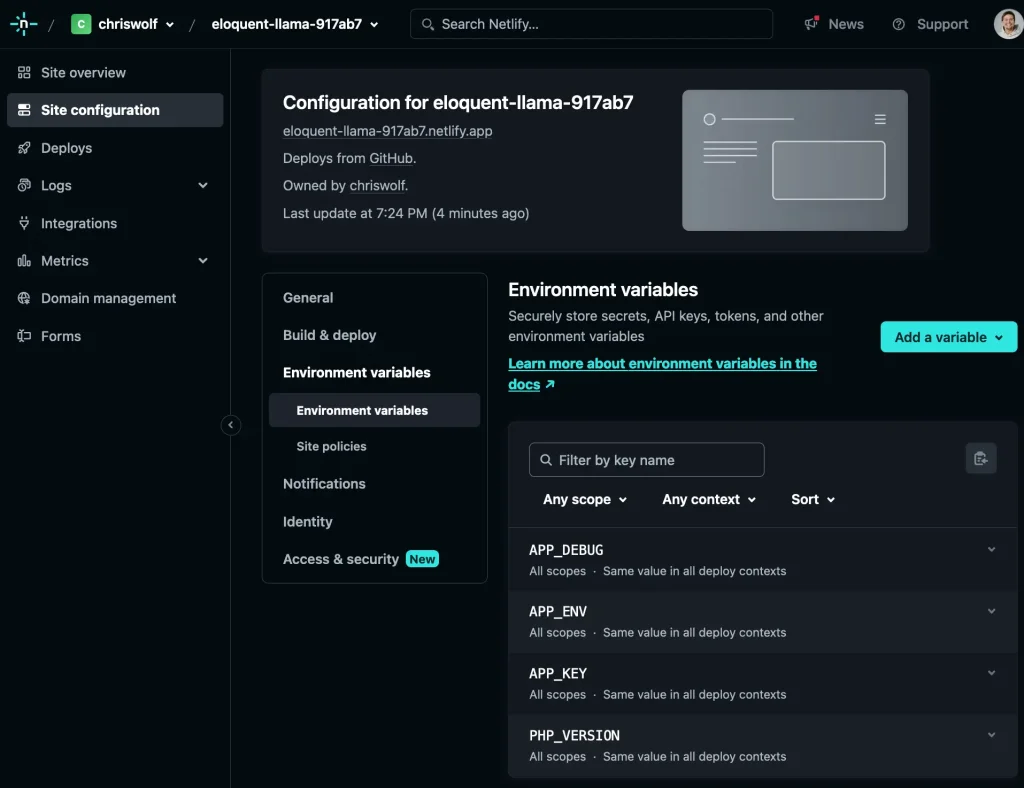Click the import from .env clipboard icon
The width and height of the screenshot is (1024, 788).
point(981,458)
